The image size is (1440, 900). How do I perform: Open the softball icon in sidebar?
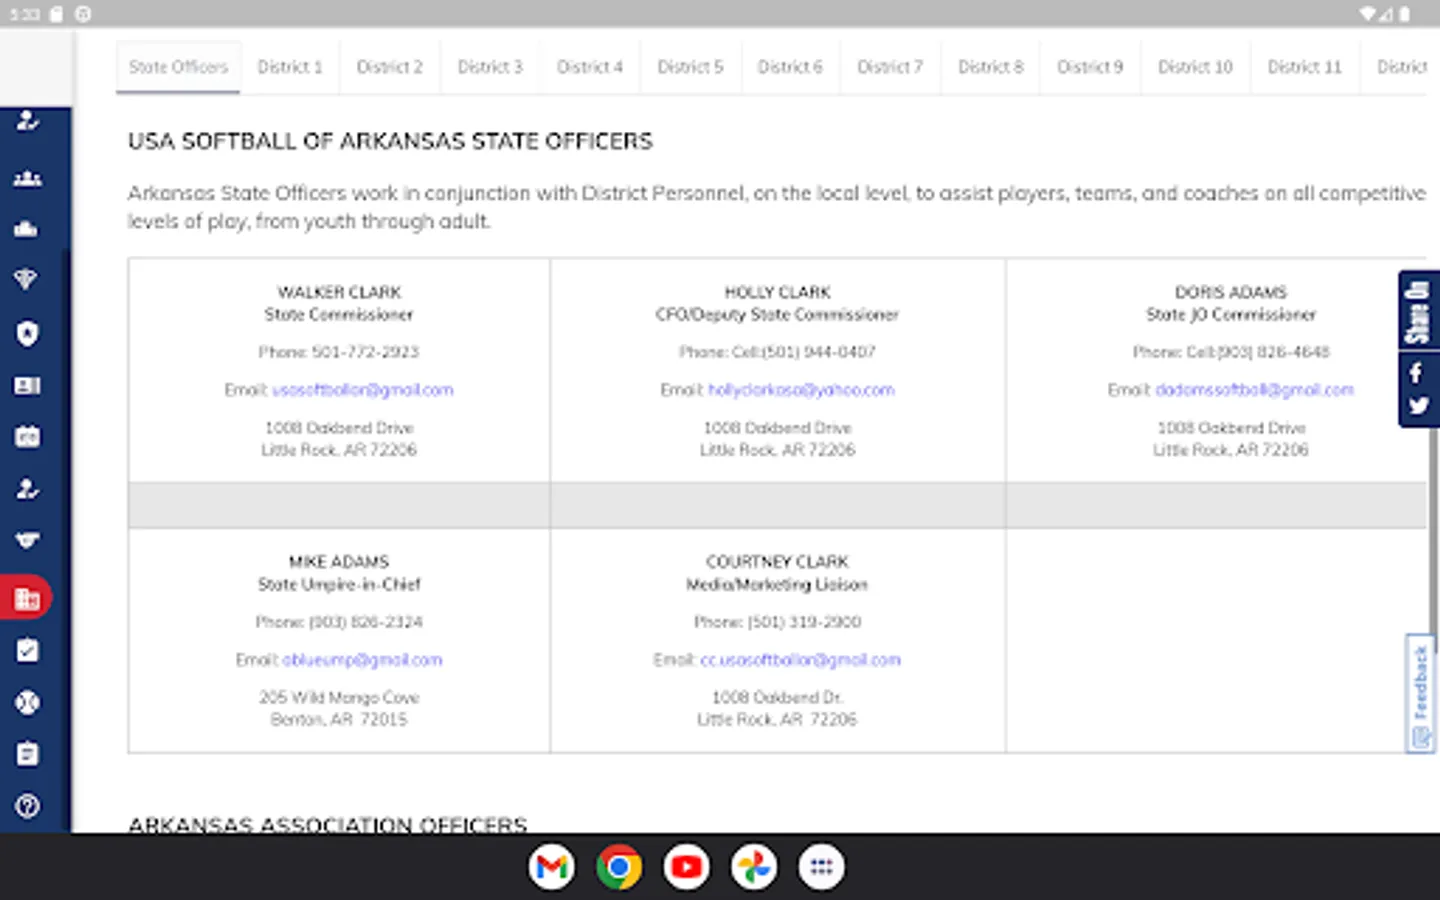coord(27,703)
